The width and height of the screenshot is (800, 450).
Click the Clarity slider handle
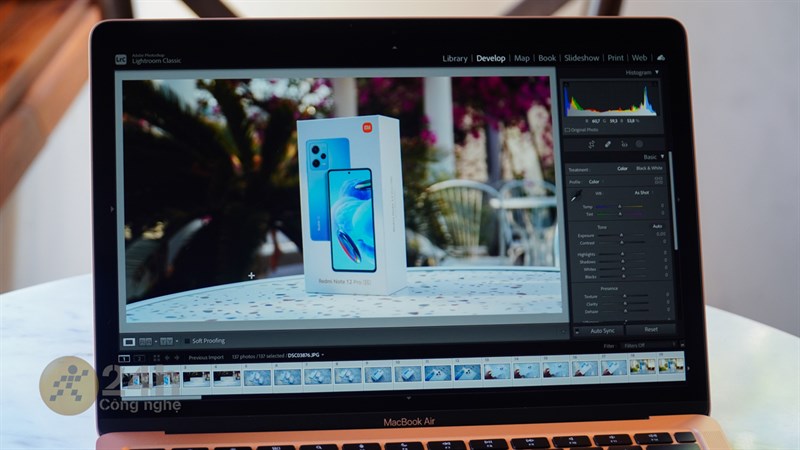point(624,304)
